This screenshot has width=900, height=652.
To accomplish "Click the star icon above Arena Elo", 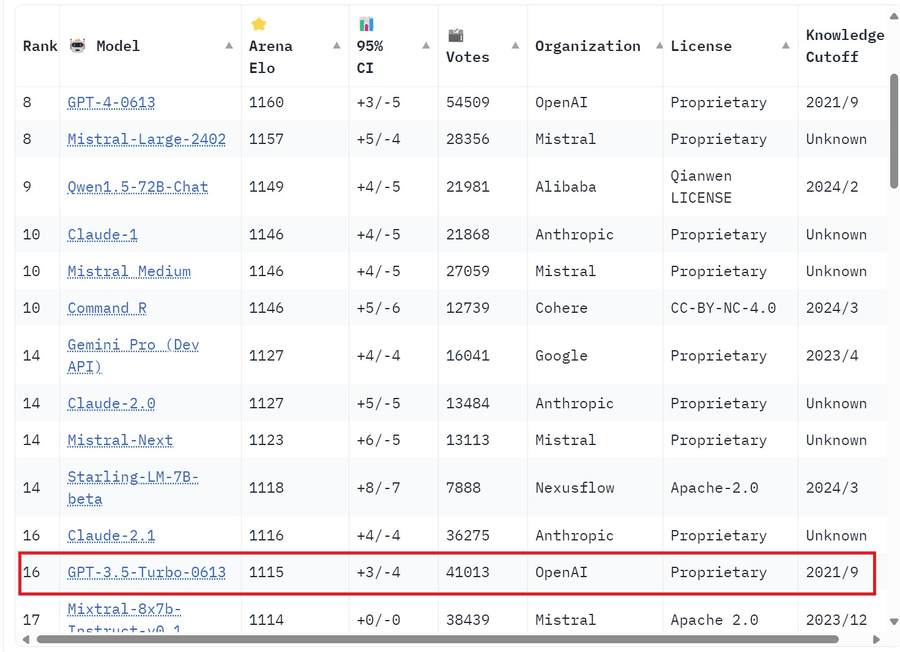I will coord(258,24).
